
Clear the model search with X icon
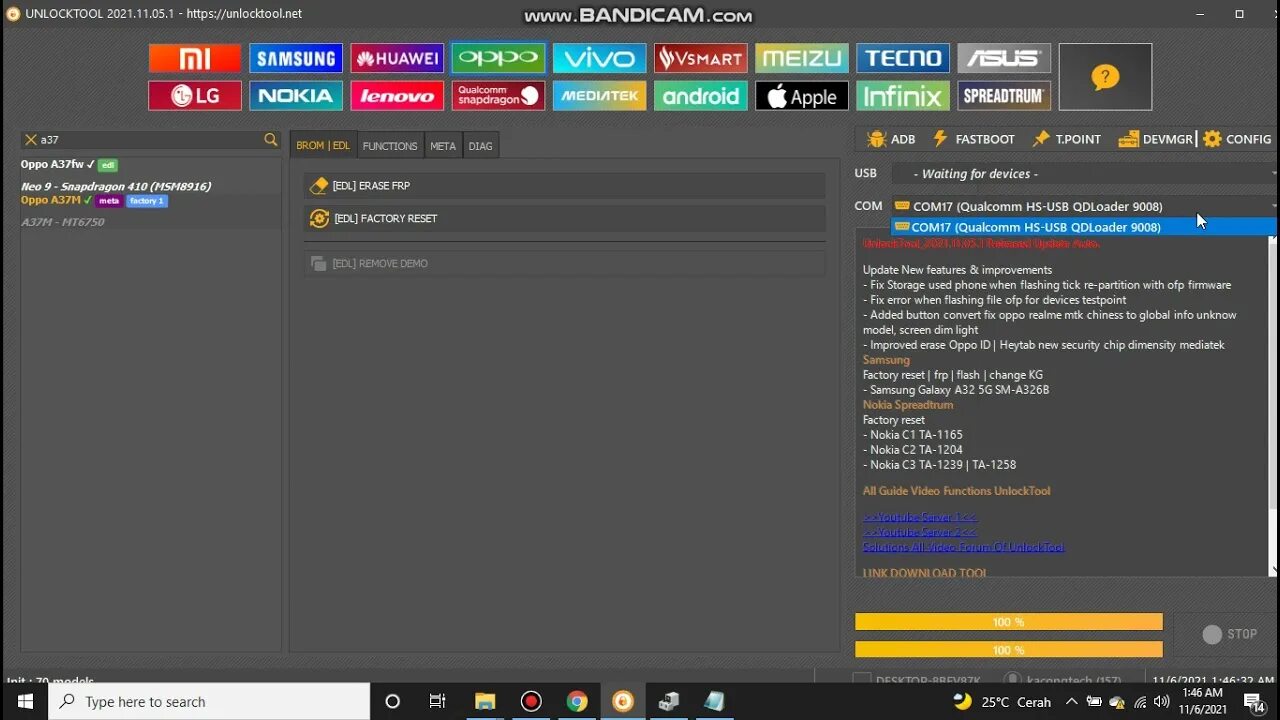[x=30, y=140]
